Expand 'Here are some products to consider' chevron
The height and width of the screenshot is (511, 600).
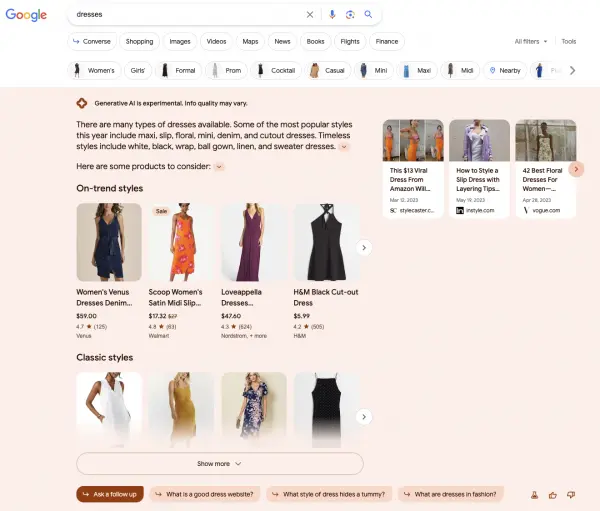click(219, 167)
